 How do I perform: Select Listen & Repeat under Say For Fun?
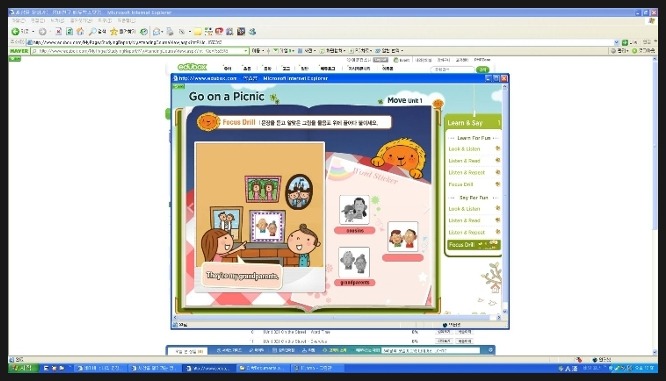pos(466,232)
